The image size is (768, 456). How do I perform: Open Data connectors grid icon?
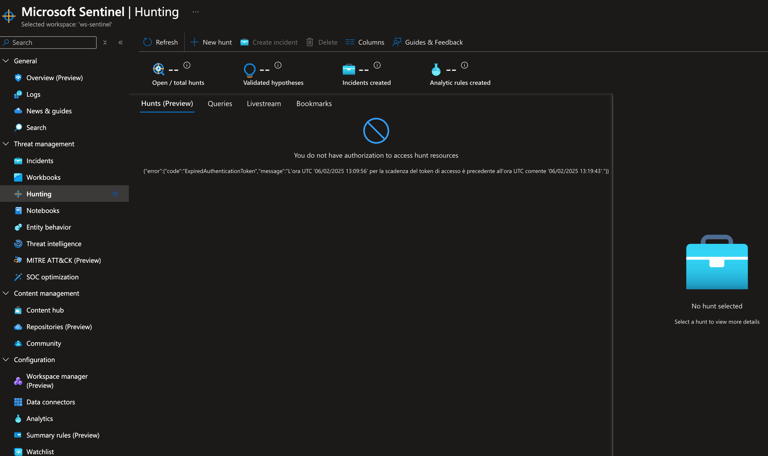(18, 402)
